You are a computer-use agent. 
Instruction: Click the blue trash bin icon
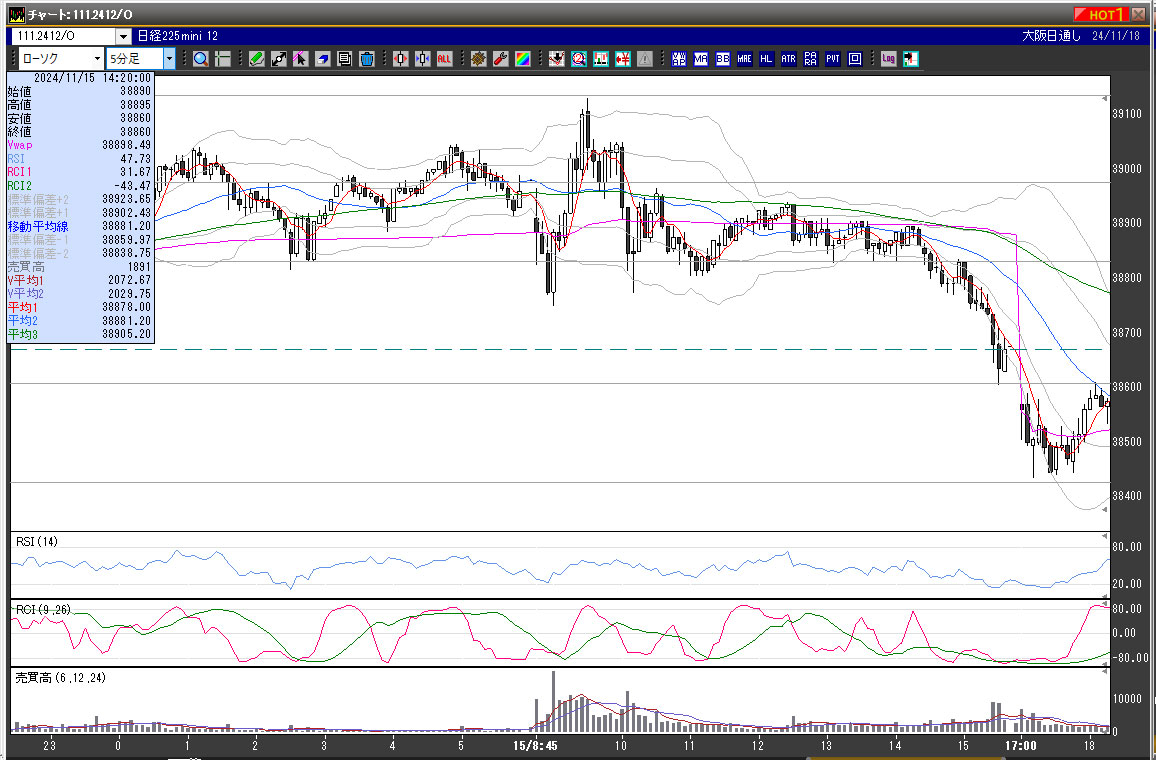[x=366, y=59]
